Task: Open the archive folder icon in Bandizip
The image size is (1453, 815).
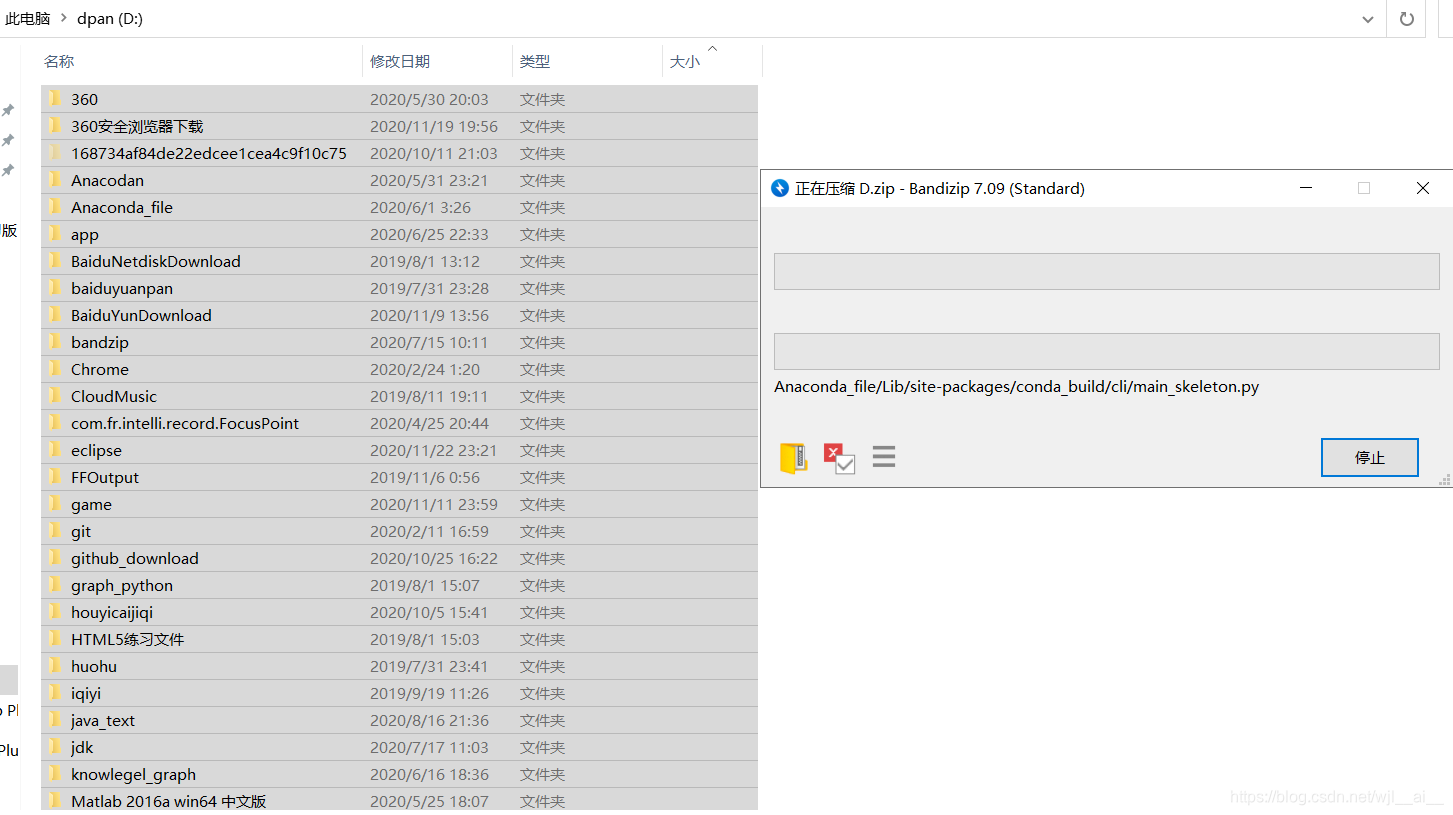Action: pos(793,458)
